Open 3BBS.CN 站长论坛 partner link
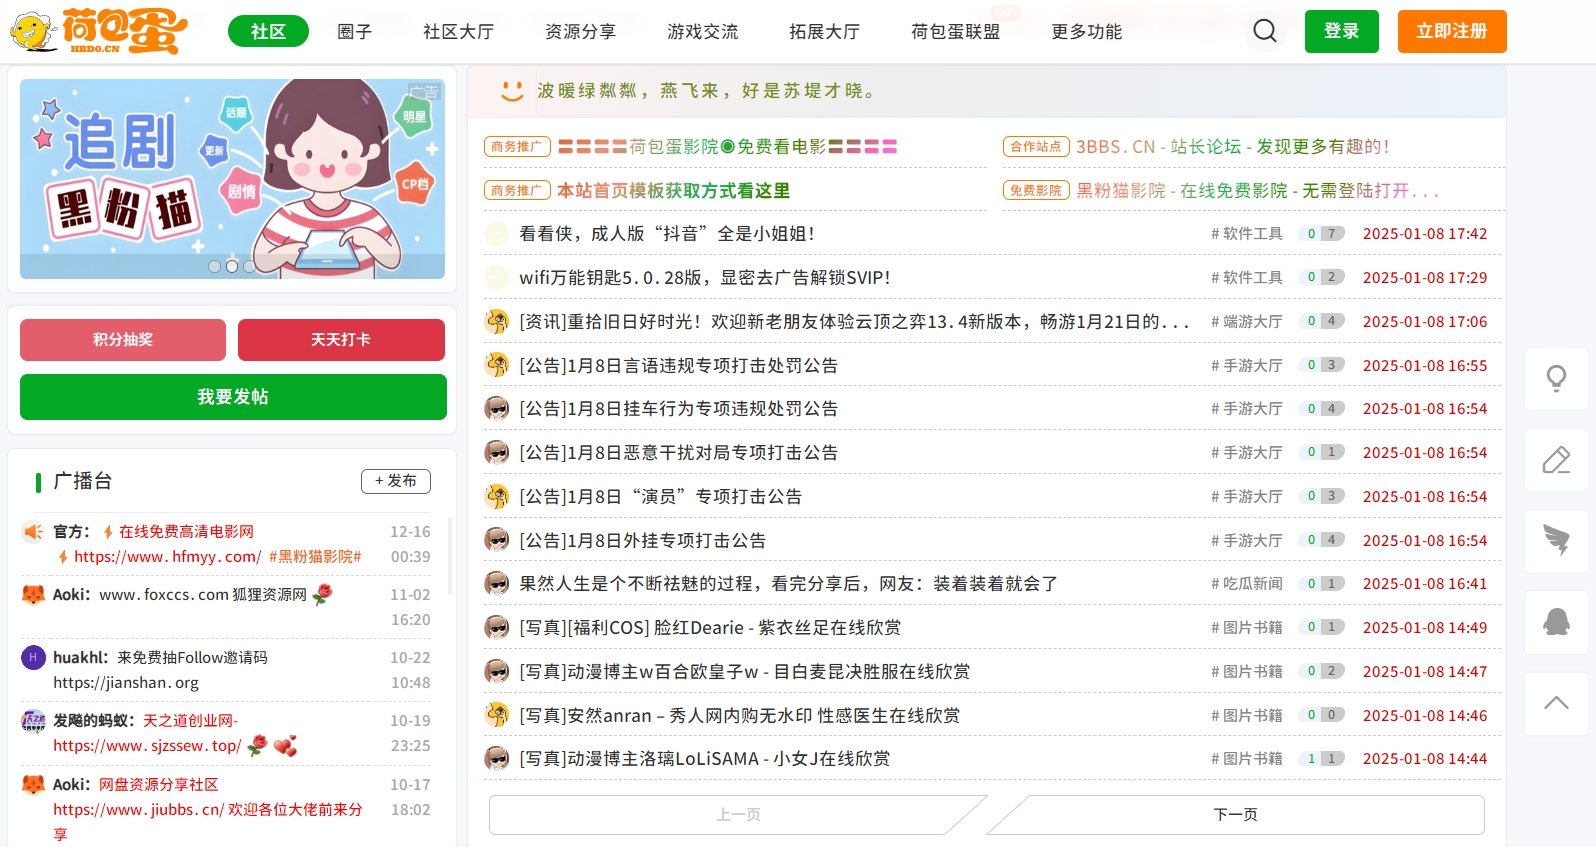Viewport: 1596px width, 847px height. (x=1233, y=147)
